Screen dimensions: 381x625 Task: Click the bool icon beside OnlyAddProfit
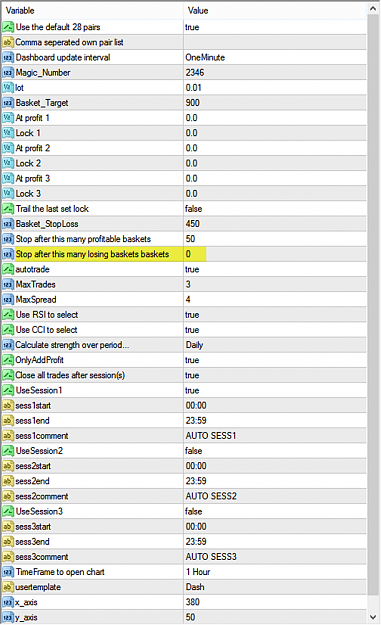point(8,360)
